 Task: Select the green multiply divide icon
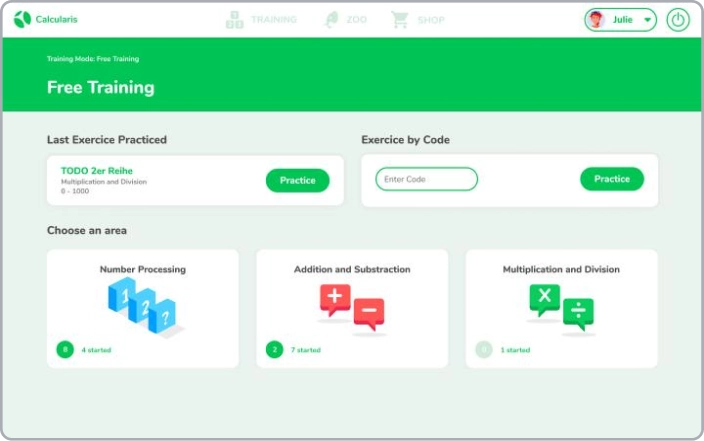click(x=561, y=307)
